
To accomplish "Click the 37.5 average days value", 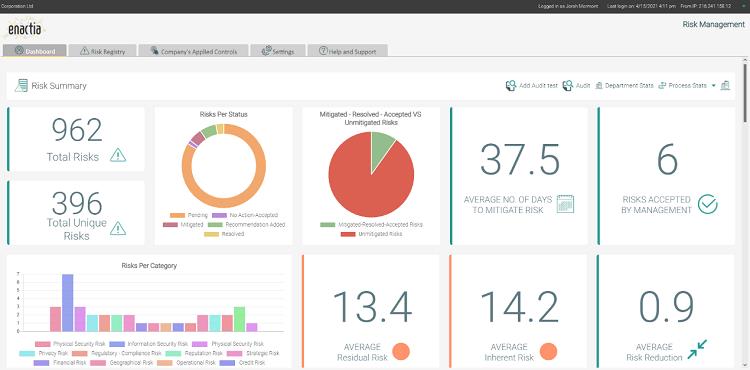I will point(520,159).
